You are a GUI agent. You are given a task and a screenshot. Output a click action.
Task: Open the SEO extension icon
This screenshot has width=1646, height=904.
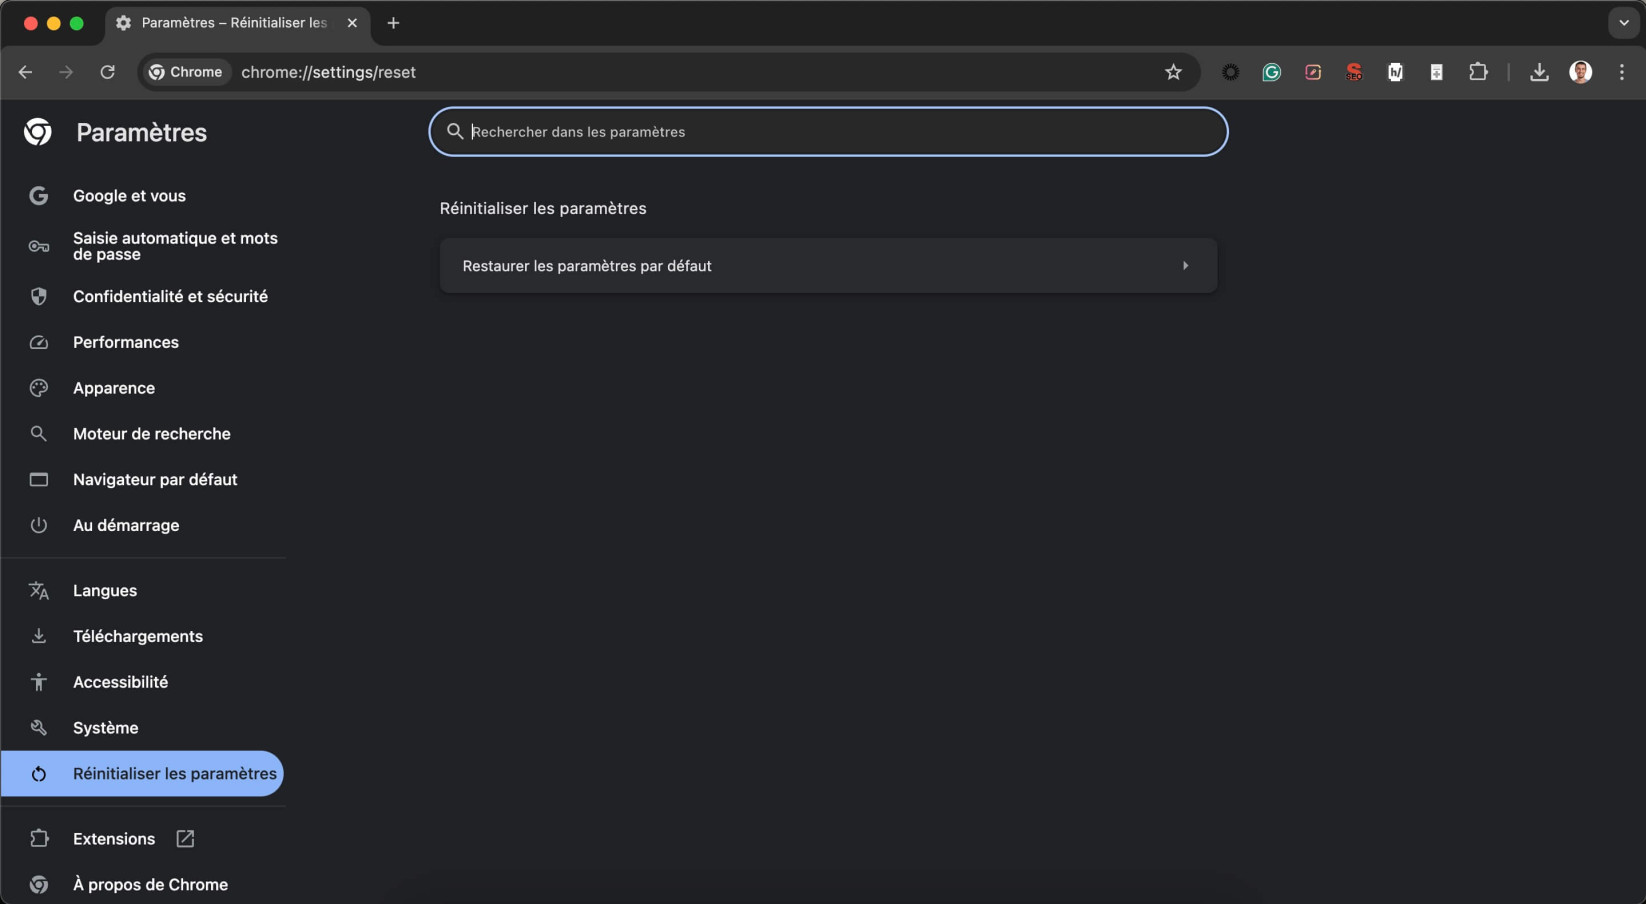[1354, 72]
